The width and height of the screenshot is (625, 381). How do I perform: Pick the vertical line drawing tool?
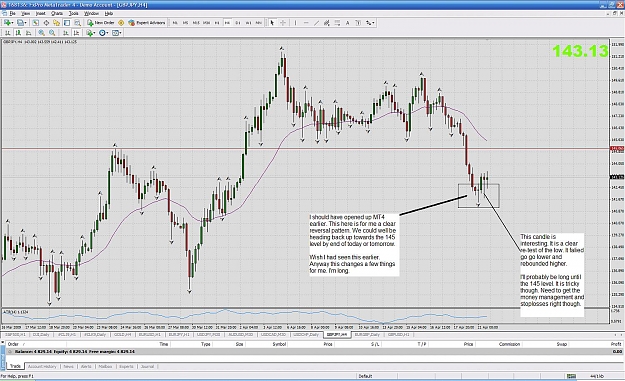click(295, 23)
